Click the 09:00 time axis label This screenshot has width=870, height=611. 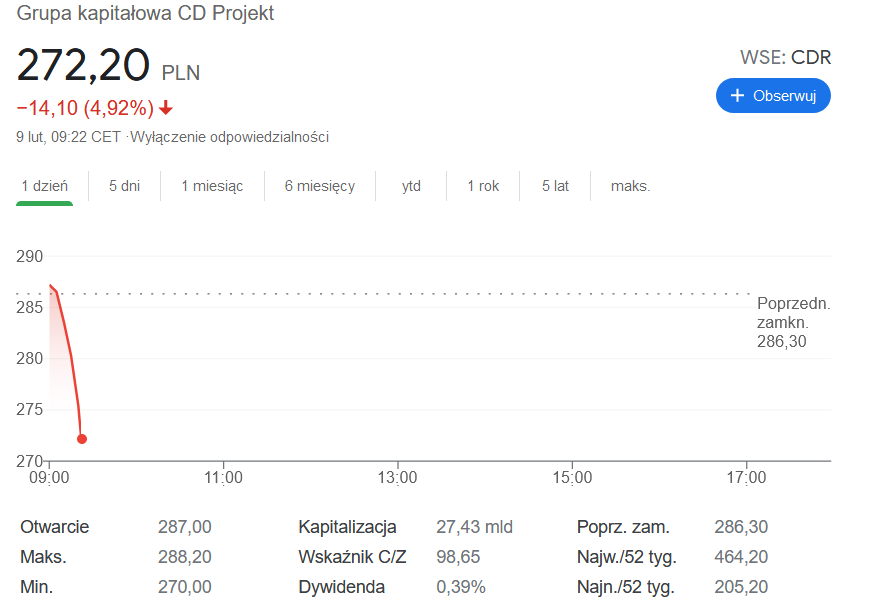pyautogui.click(x=49, y=477)
